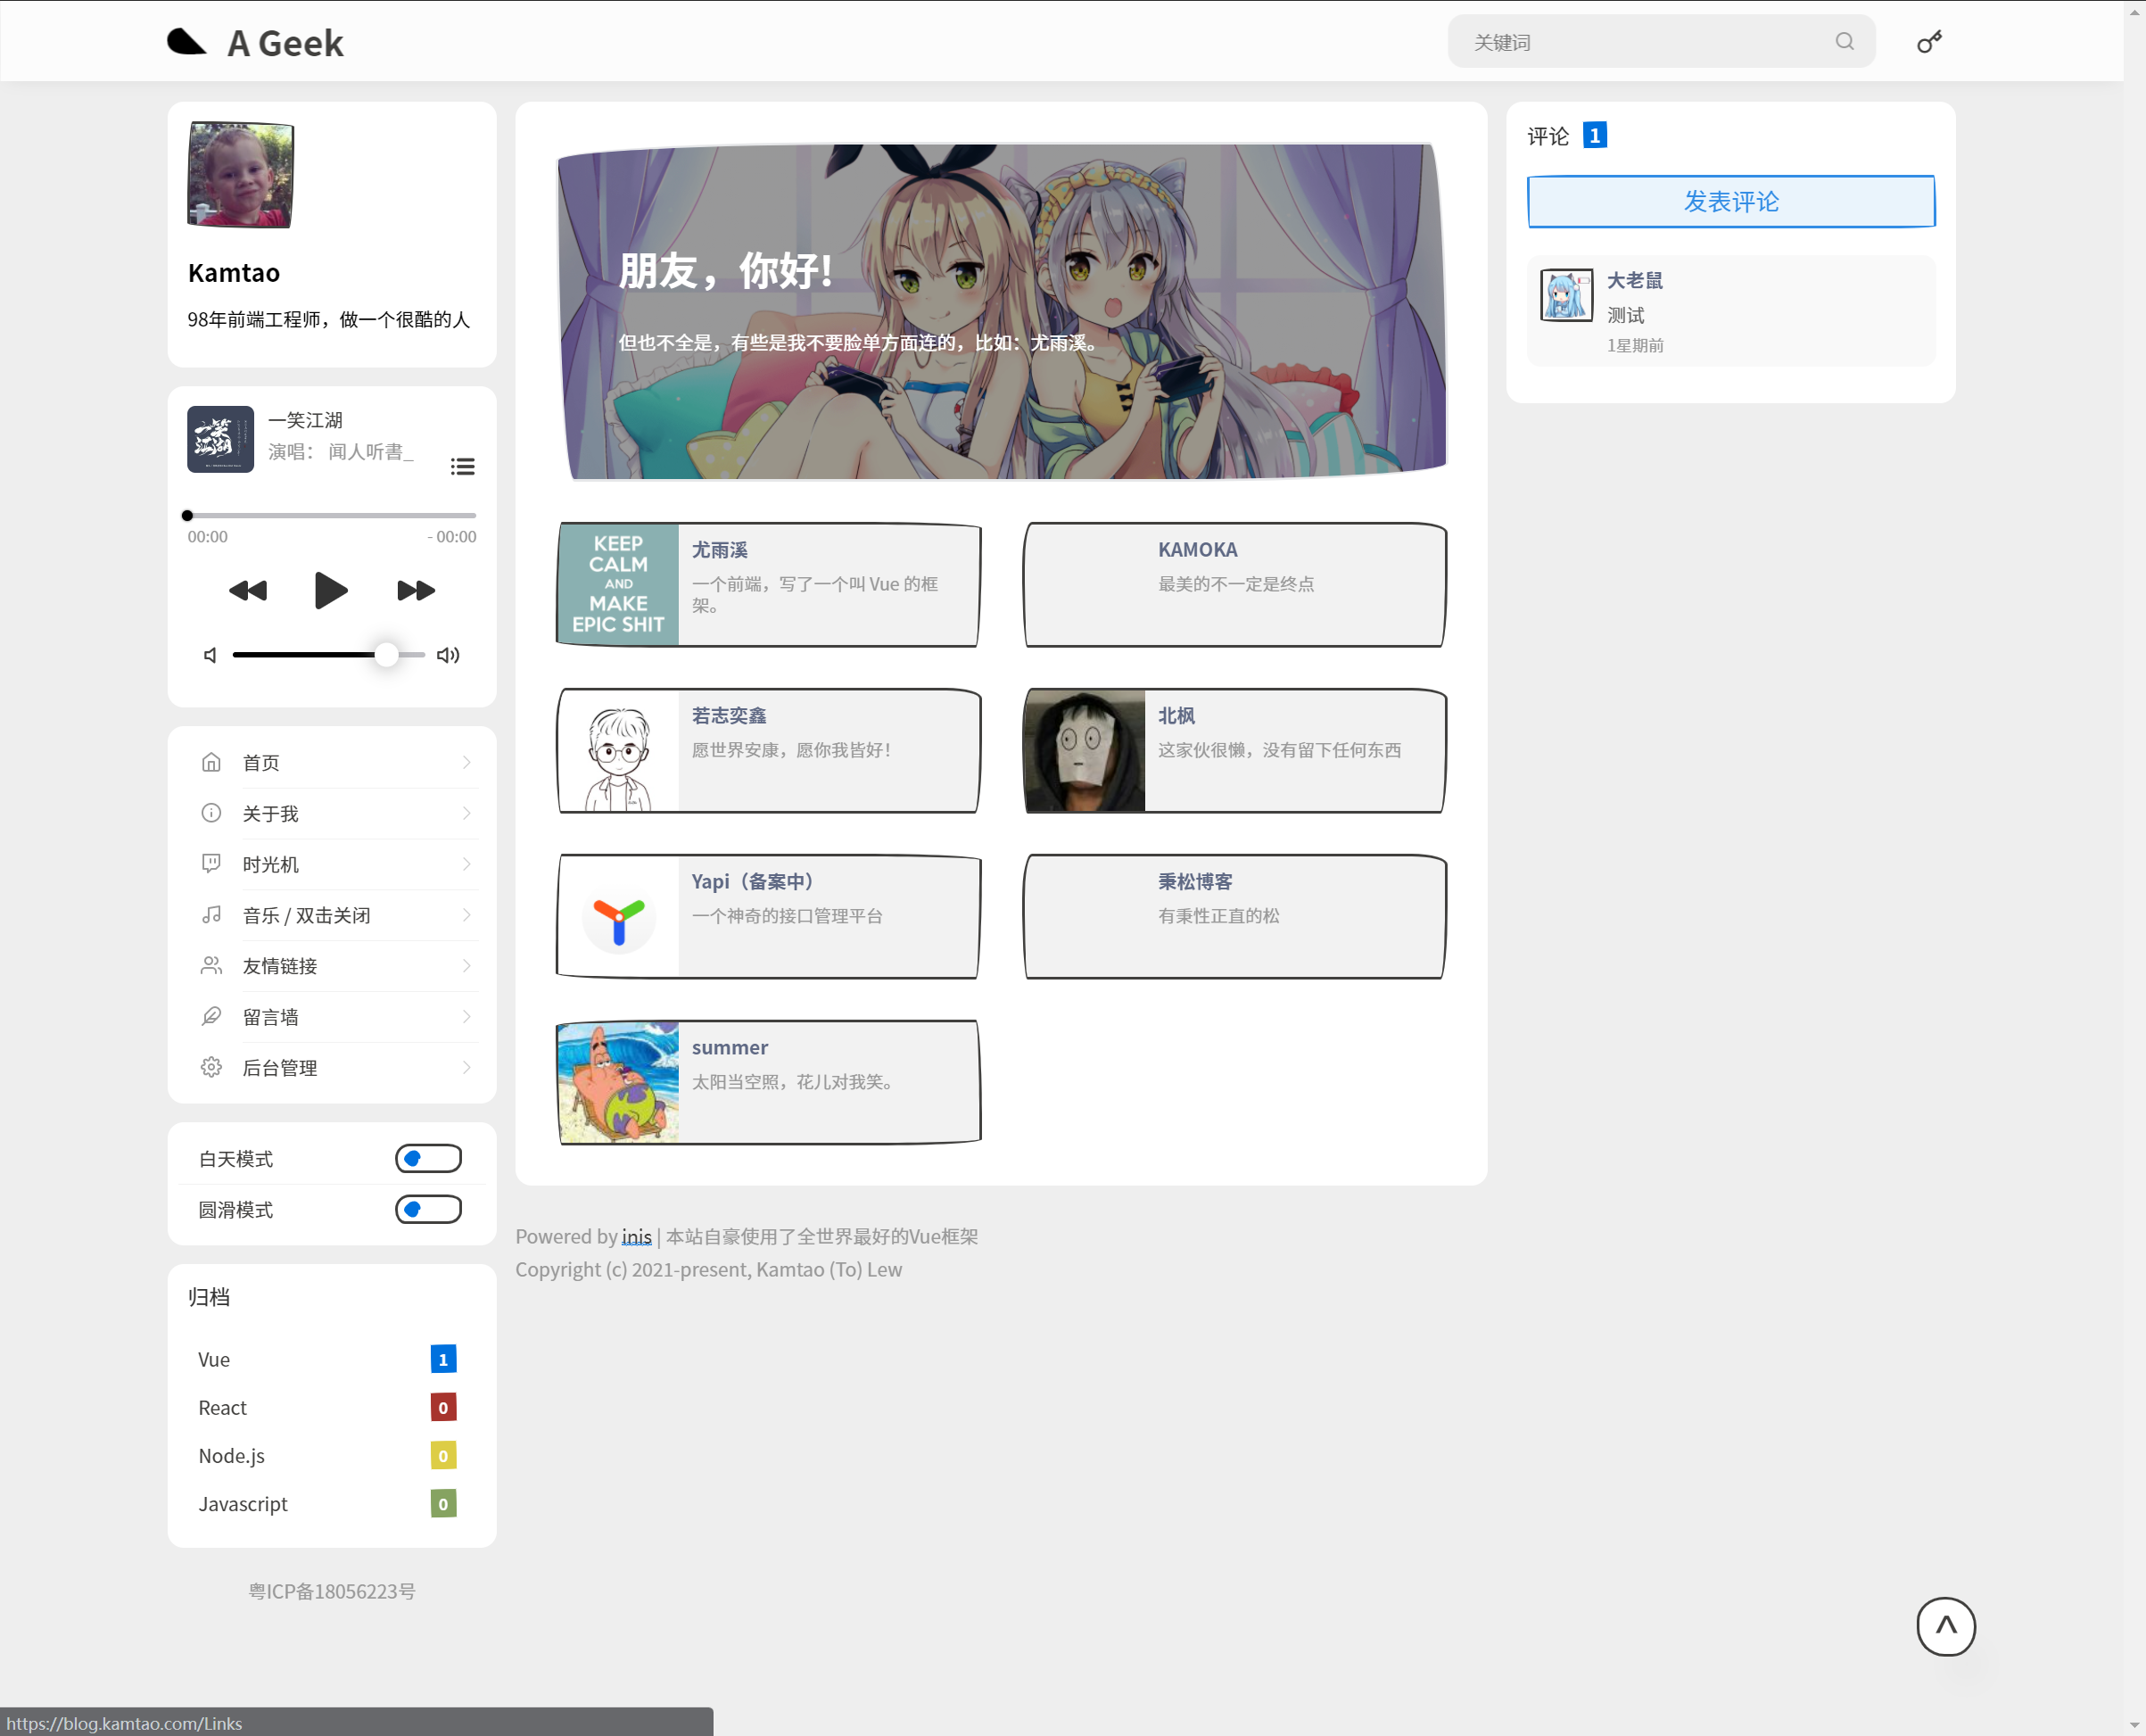Click the search magnifier icon

(x=1844, y=41)
